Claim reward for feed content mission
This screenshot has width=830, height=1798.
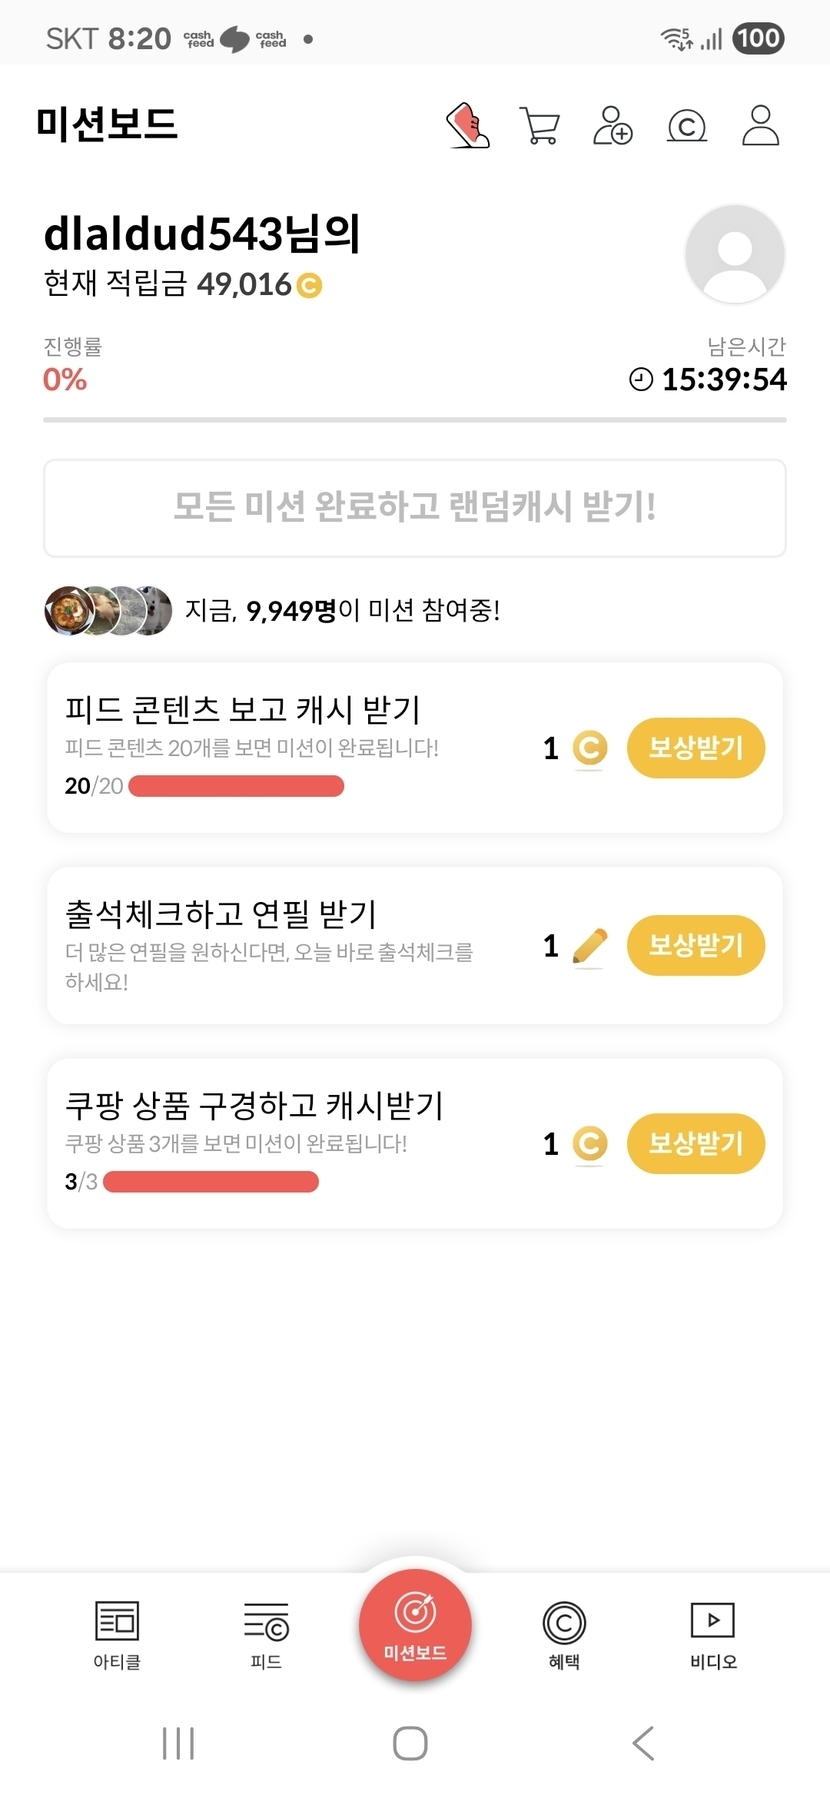(695, 748)
